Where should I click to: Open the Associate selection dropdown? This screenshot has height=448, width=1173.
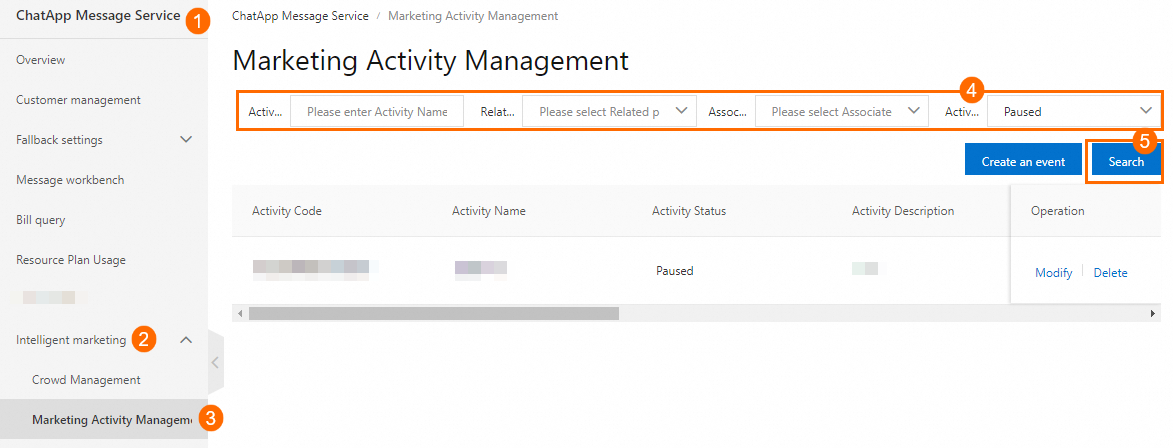[841, 112]
